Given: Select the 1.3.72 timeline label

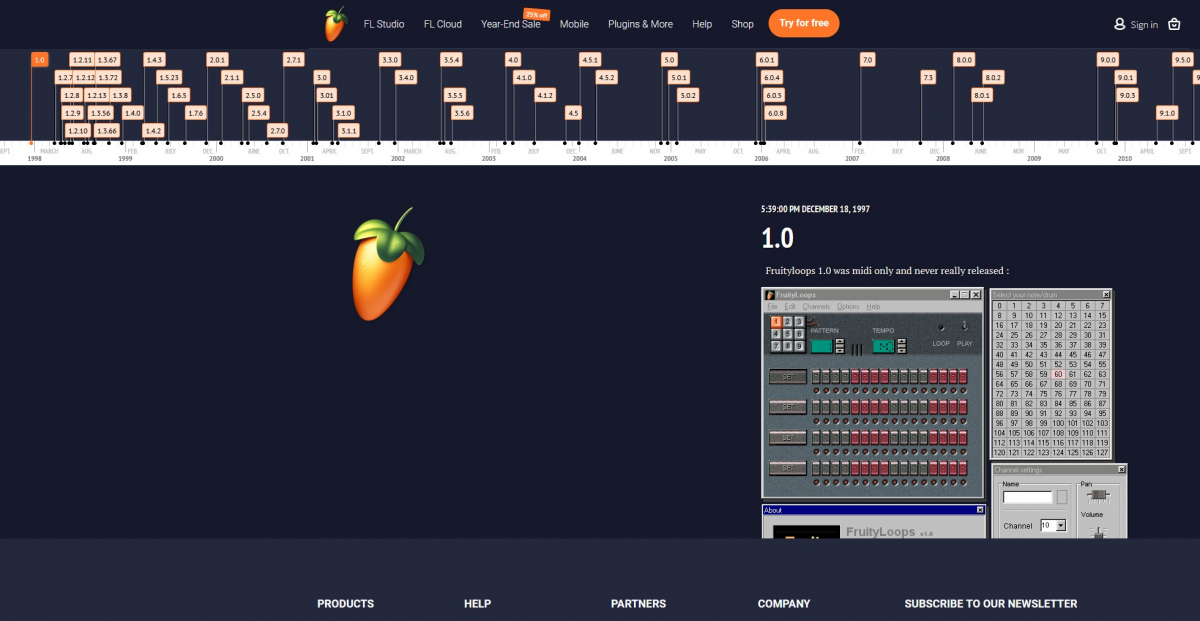Looking at the screenshot, I should pos(108,77).
